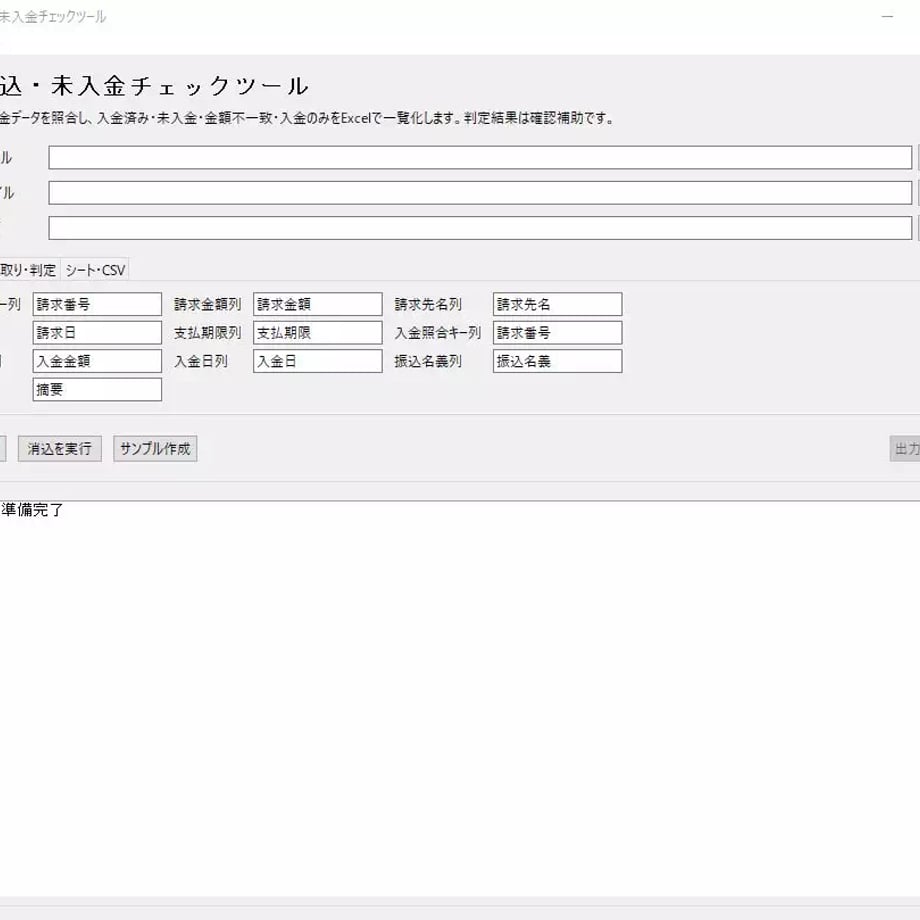
Task: Edit the 入金日列 field containing 入金日
Action: point(317,361)
